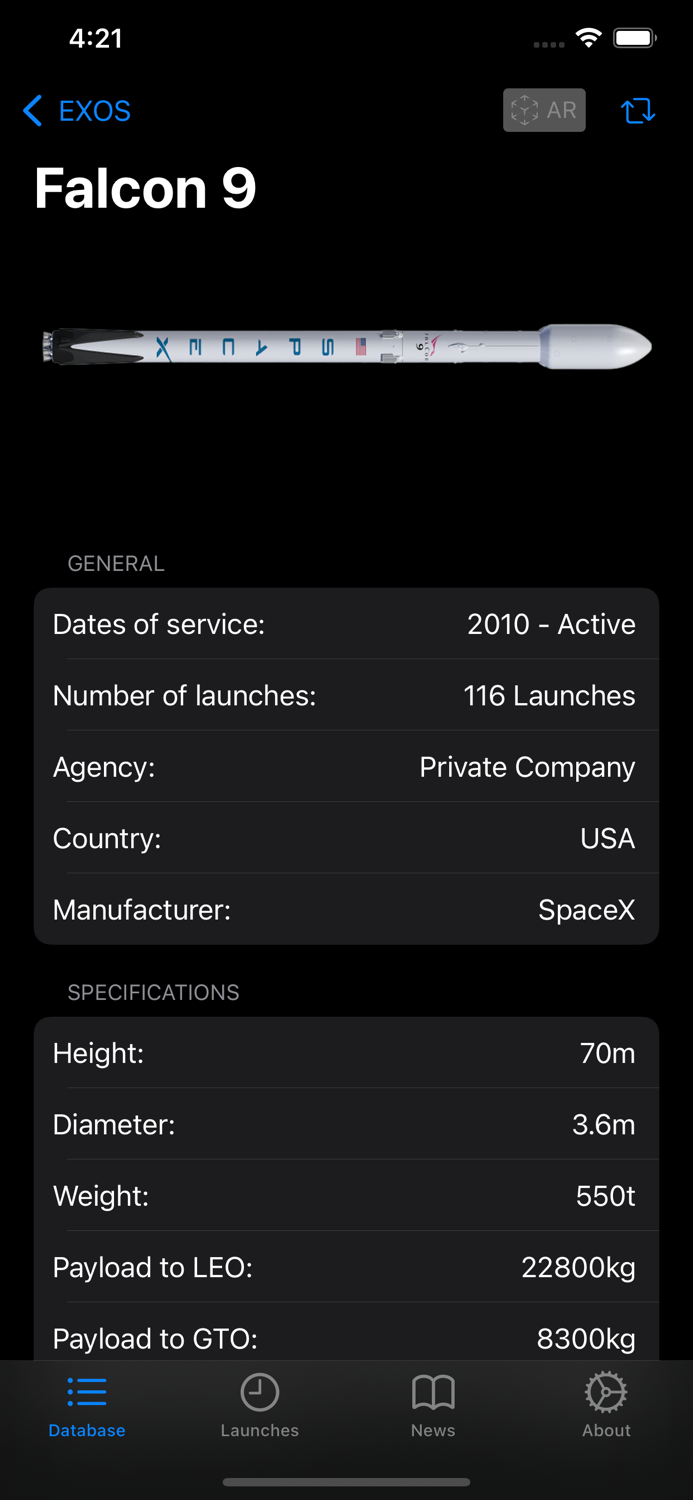Open the AR view button
The image size is (693, 1500).
(544, 110)
